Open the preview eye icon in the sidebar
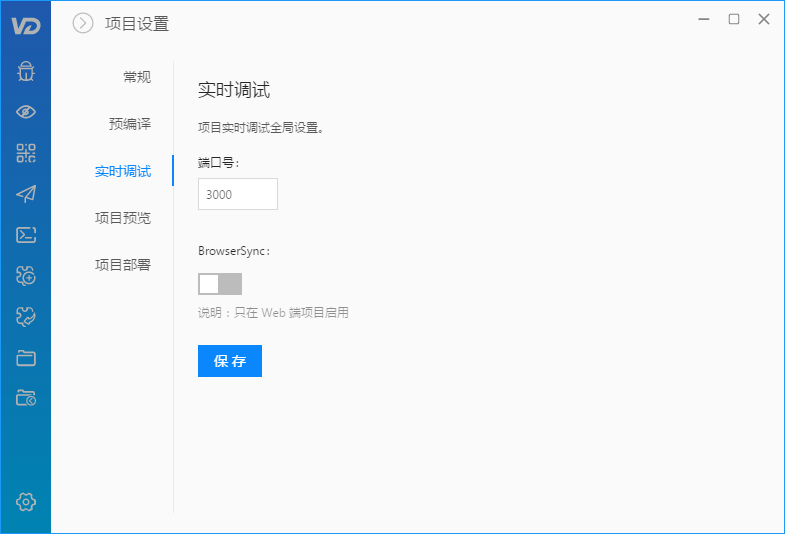This screenshot has width=785, height=534. pos(26,112)
